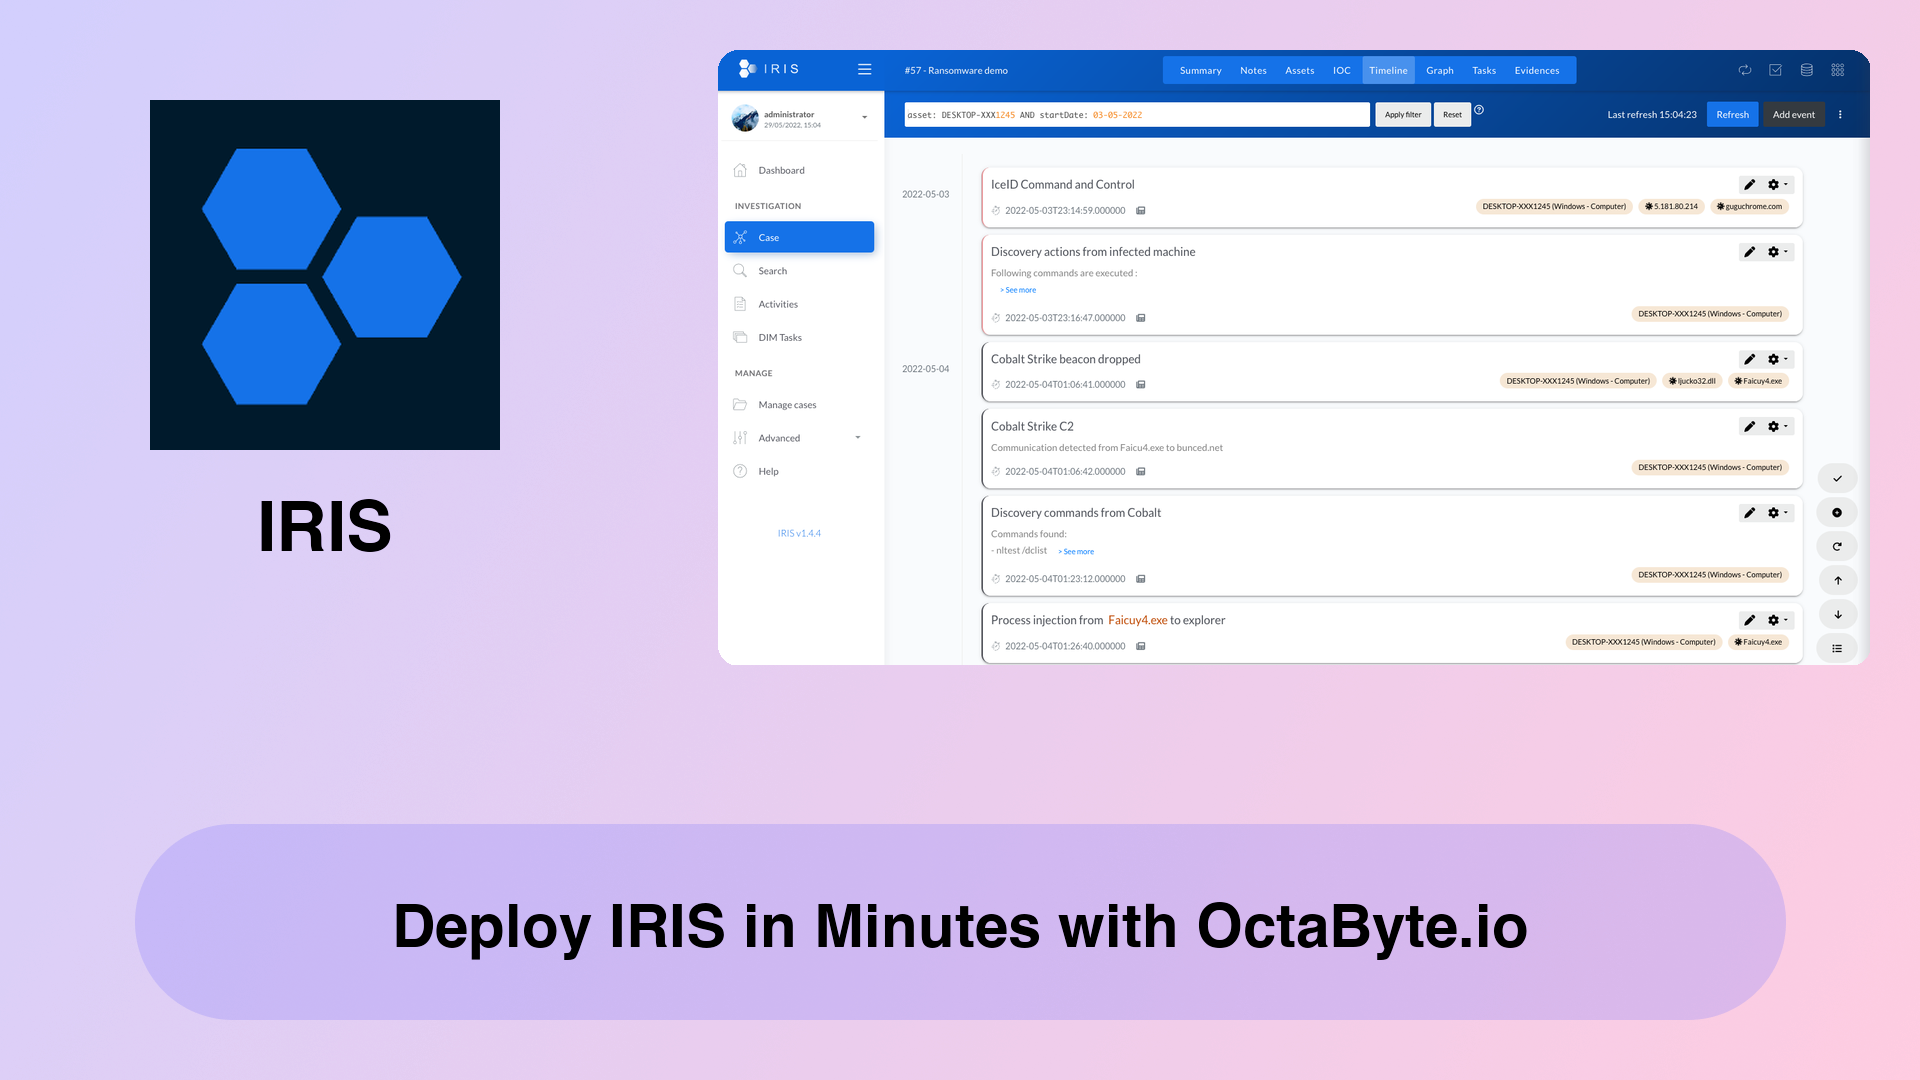Switch to the Summary tab

point(1200,70)
